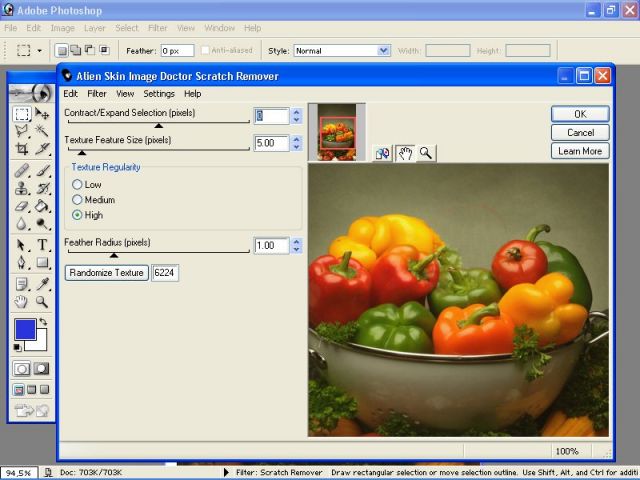640x480 pixels.
Task: Open the Filter menu in dialog
Action: (x=97, y=94)
